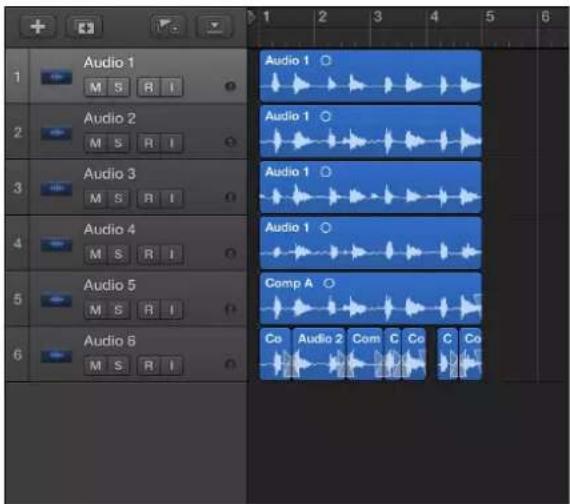Solo the Audio 3 track
The height and width of the screenshot is (504, 570).
point(118,199)
